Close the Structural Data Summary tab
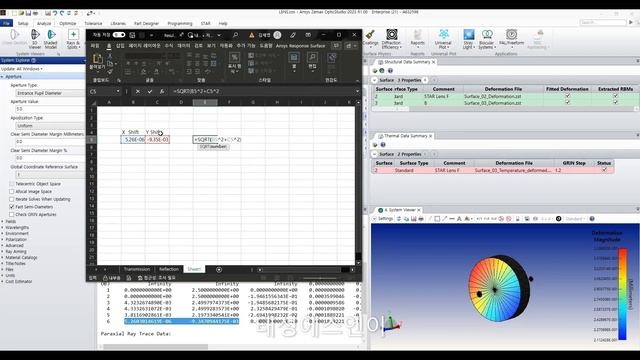Image resolution: width=640 pixels, height=360 pixels. point(433,62)
